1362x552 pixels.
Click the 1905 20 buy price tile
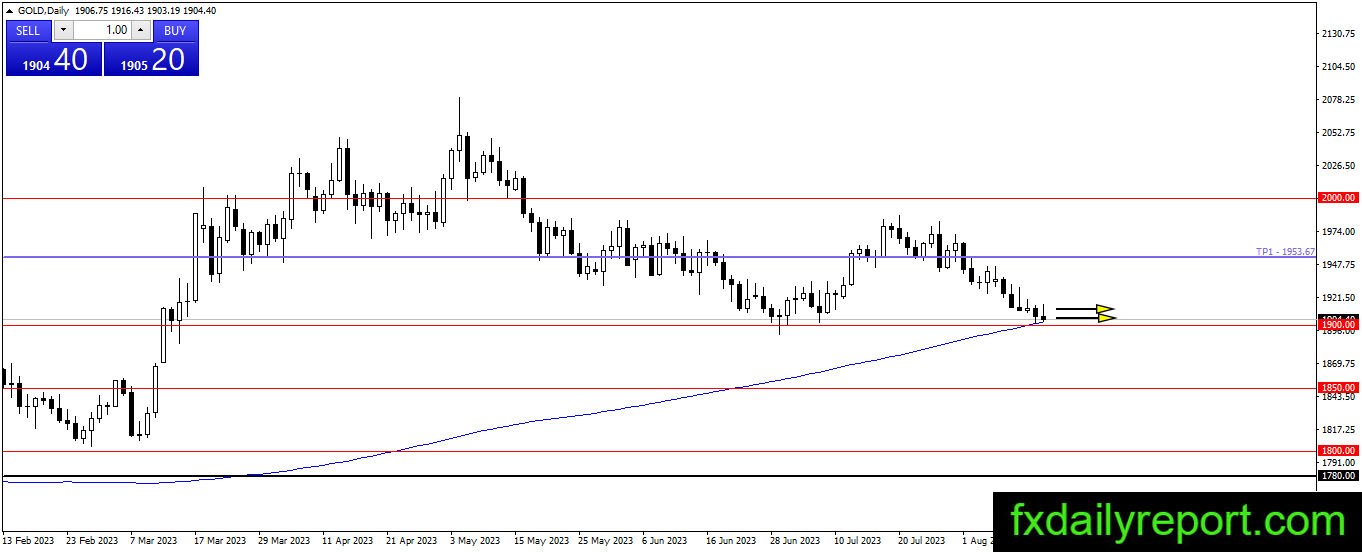point(151,59)
